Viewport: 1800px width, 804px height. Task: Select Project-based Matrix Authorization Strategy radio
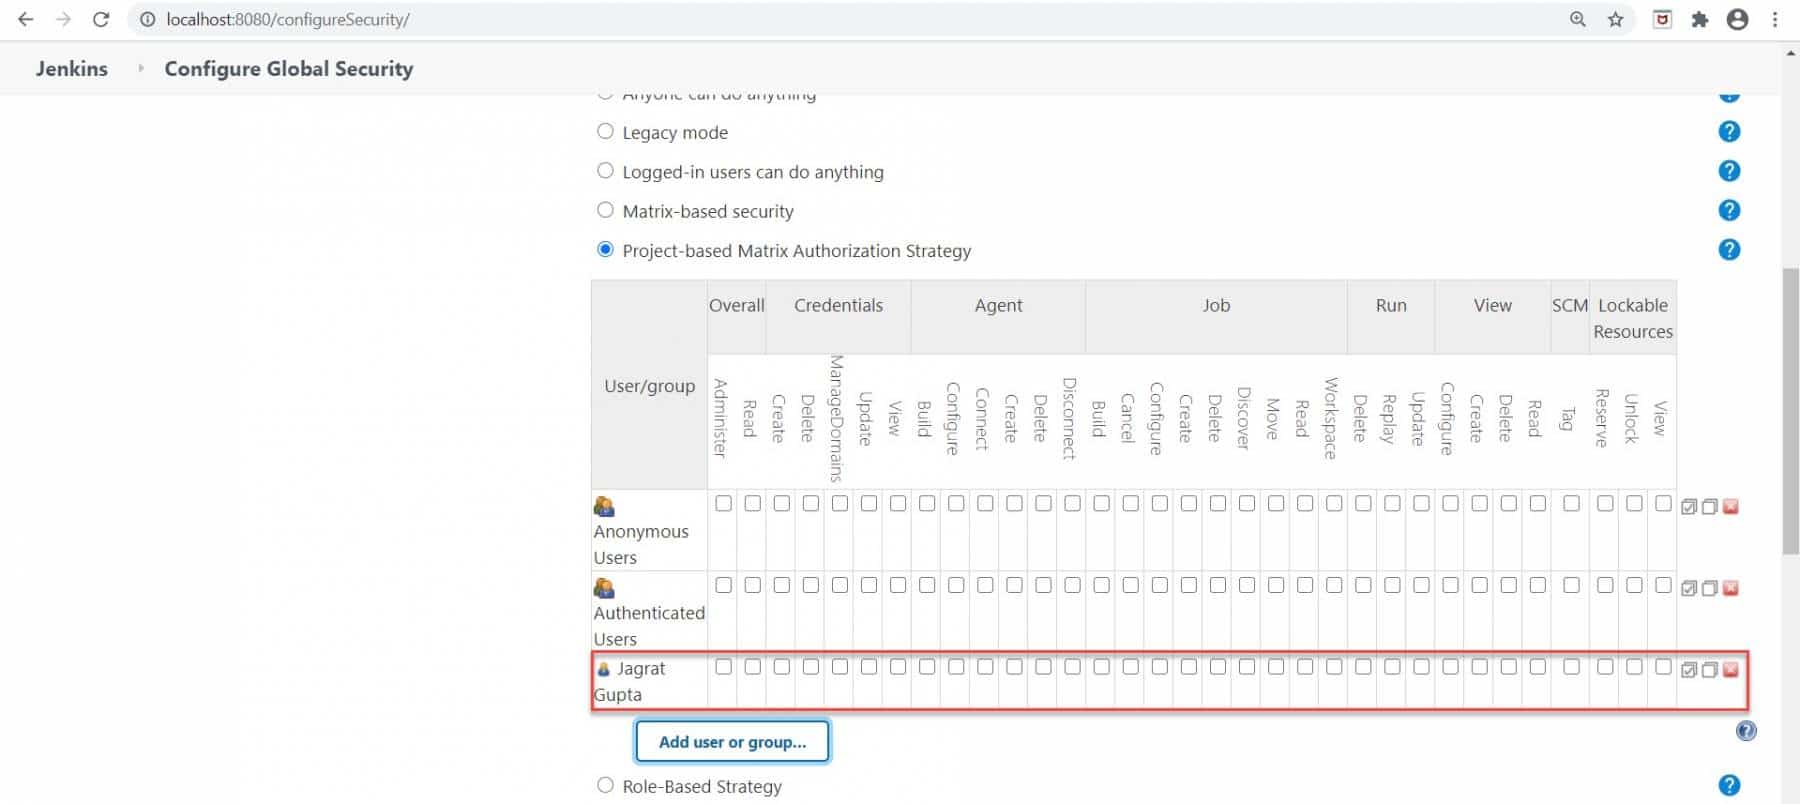click(x=605, y=249)
